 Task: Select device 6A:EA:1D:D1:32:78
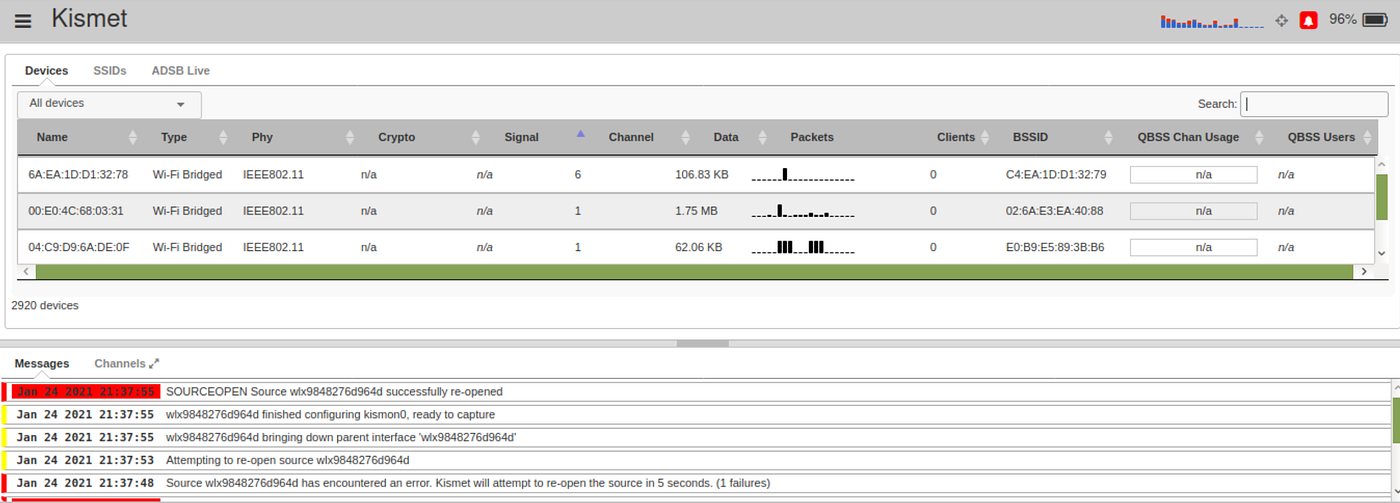click(78, 174)
